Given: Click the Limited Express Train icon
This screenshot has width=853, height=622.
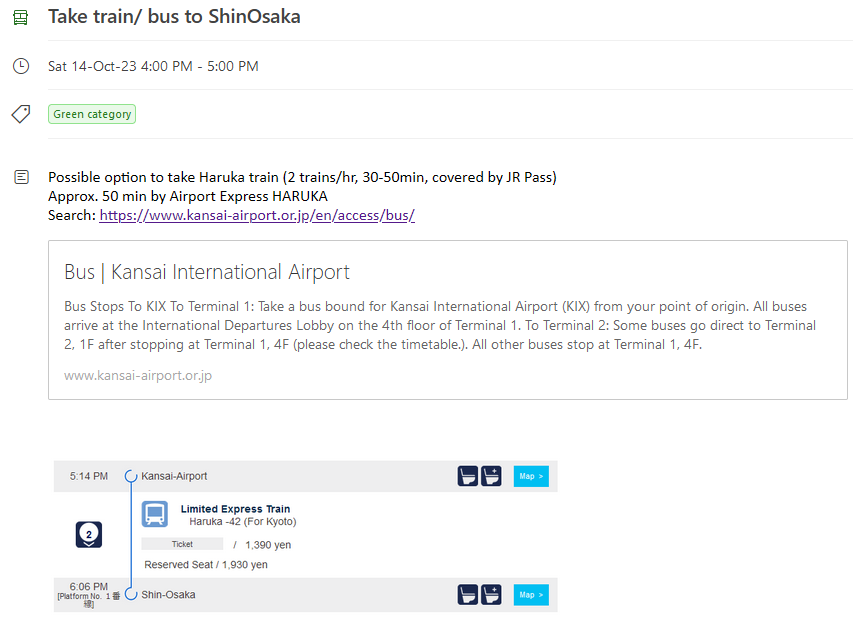Looking at the screenshot, I should 155,514.
